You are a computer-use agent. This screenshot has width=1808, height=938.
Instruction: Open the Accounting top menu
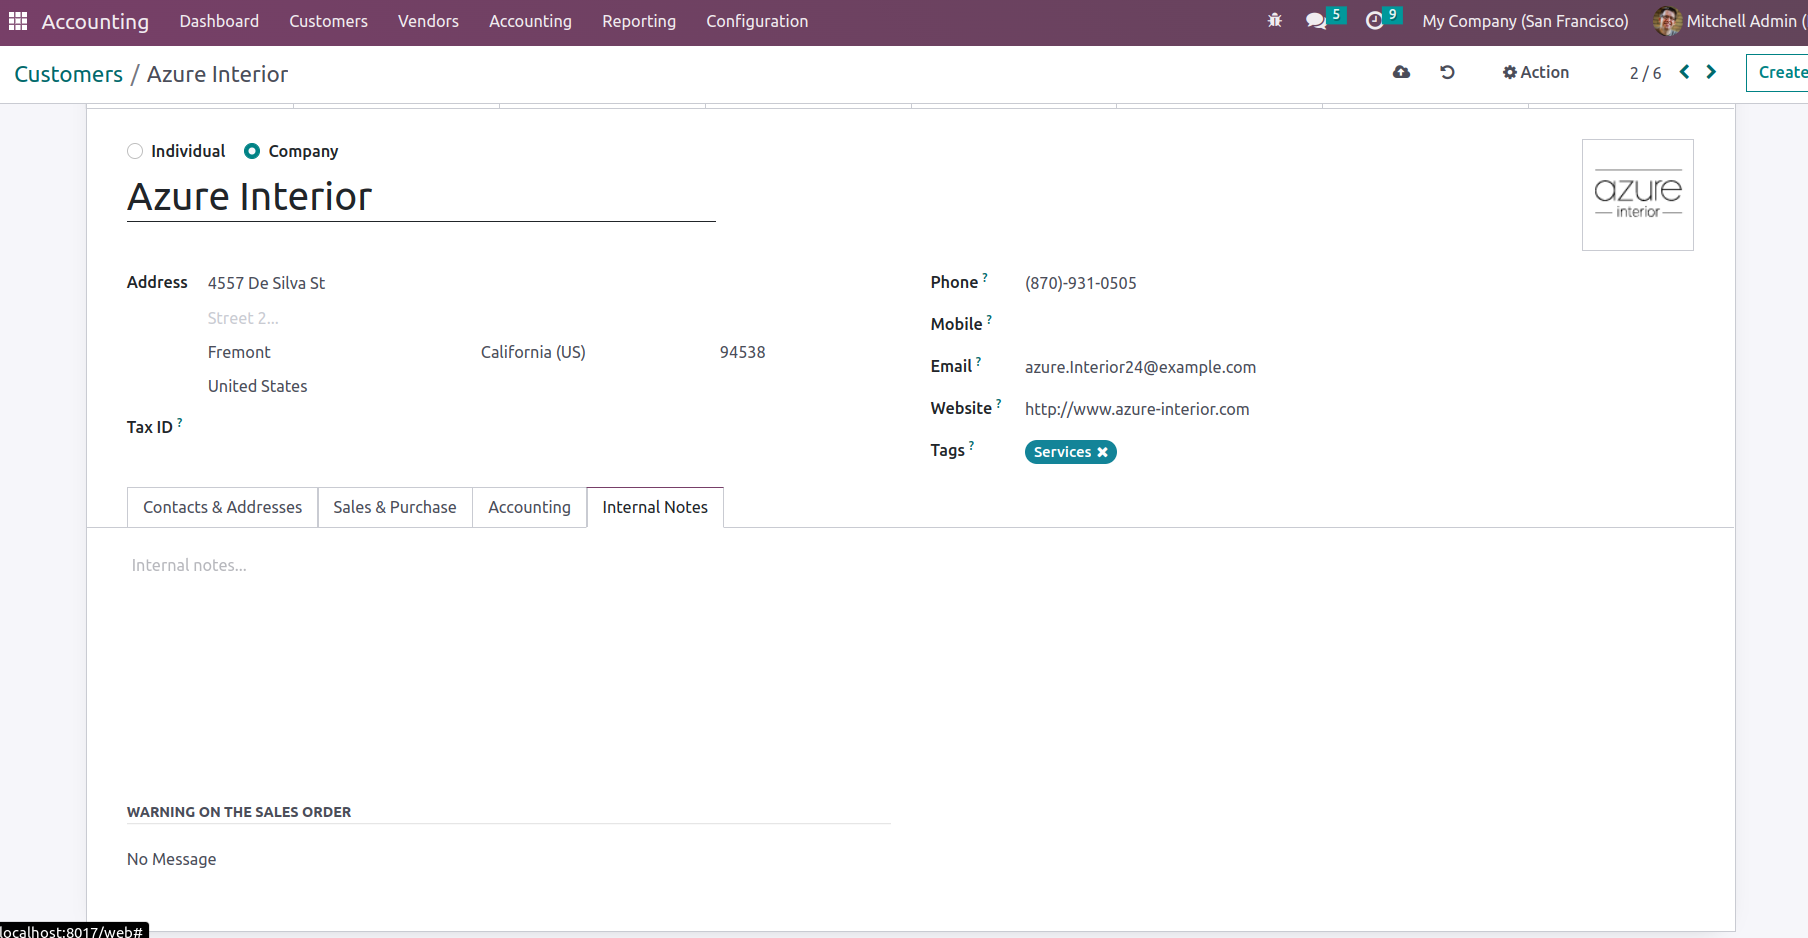tap(530, 21)
